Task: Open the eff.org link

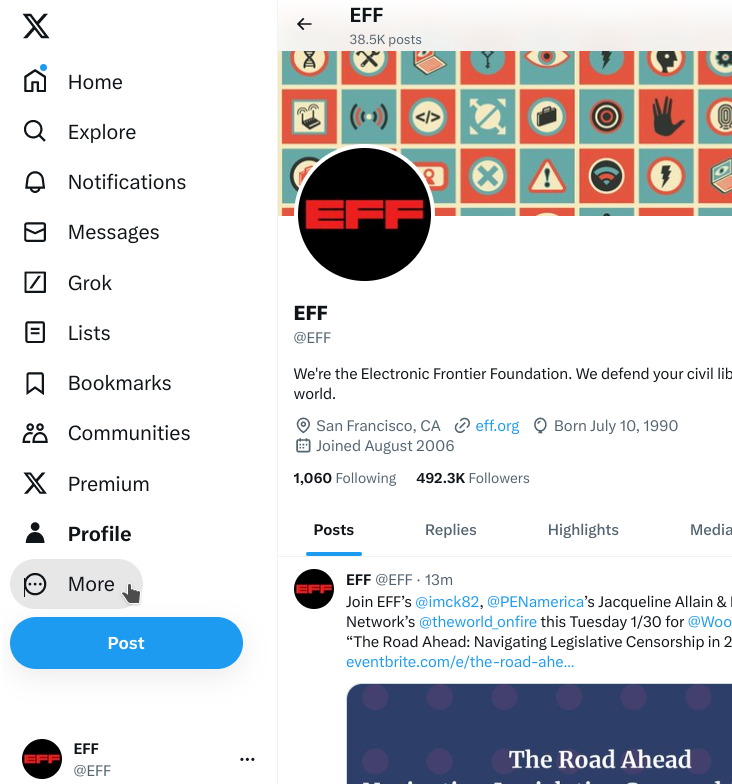Action: (x=497, y=426)
